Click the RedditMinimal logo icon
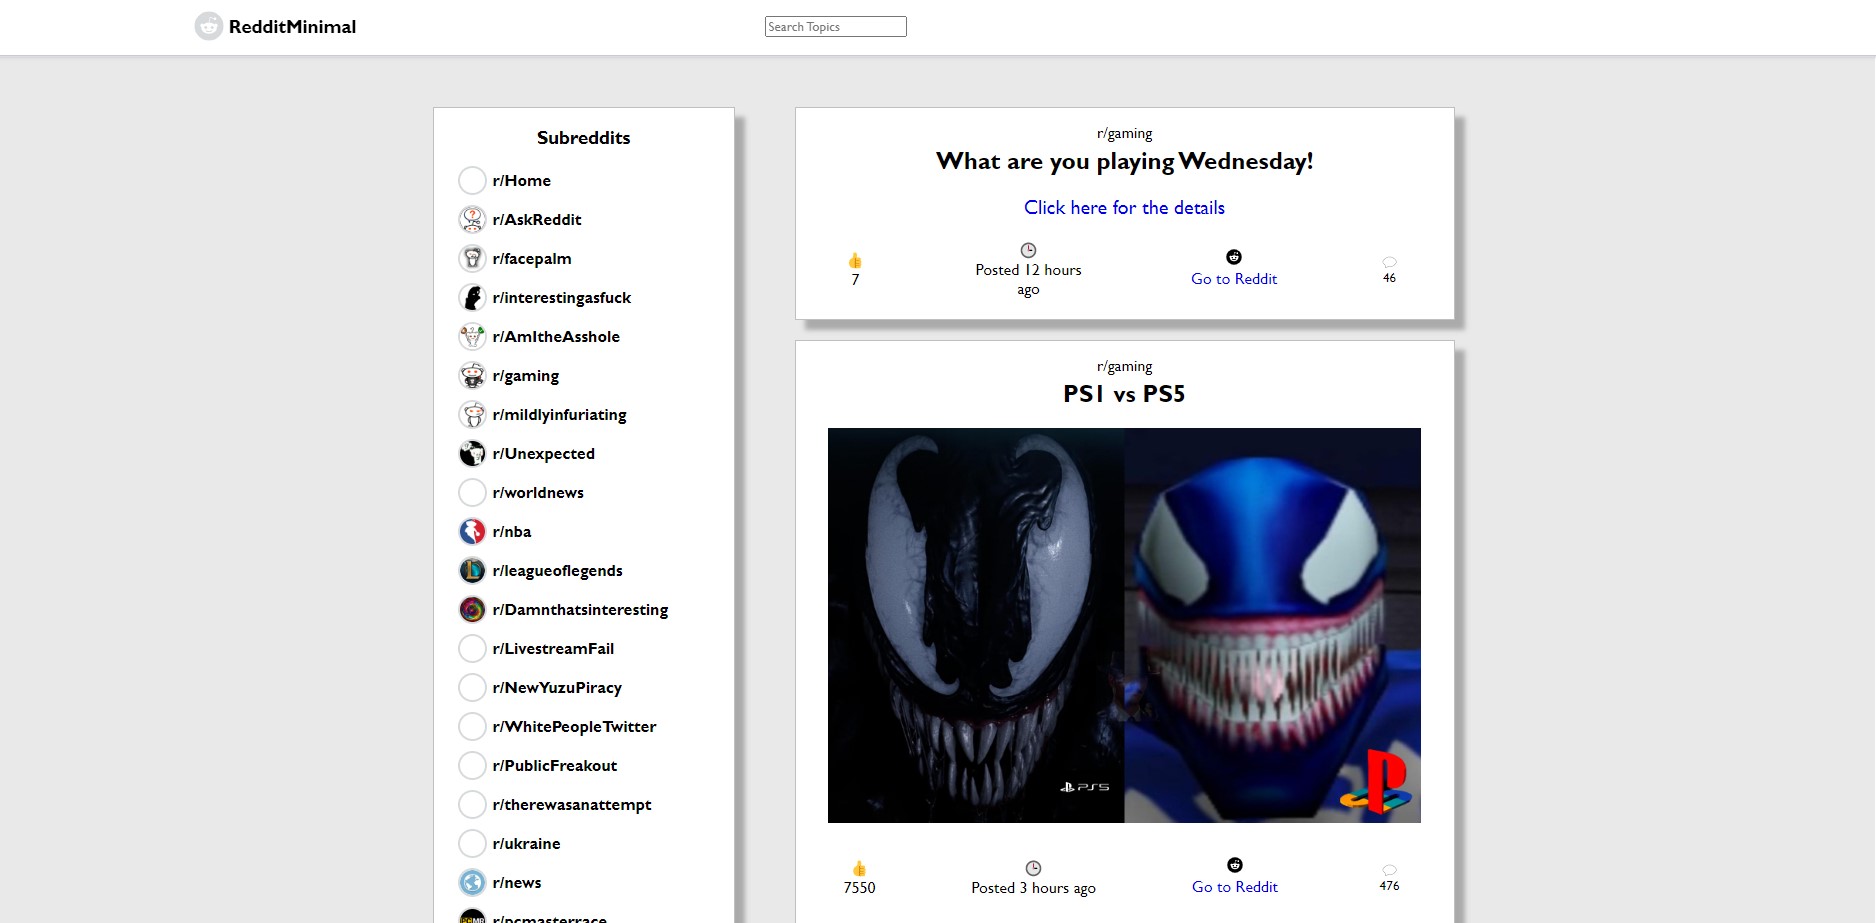The width and height of the screenshot is (1876, 923). pos(208,27)
